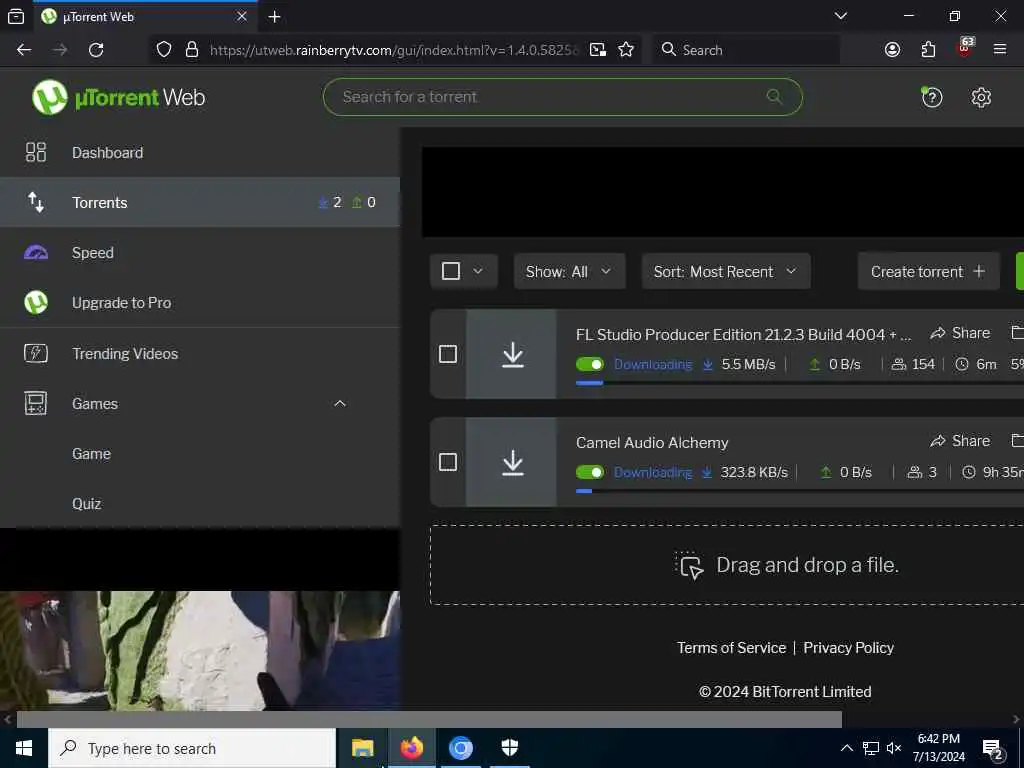Click download arrow tile for FL Studio torrent
1024x768 pixels.
point(512,355)
